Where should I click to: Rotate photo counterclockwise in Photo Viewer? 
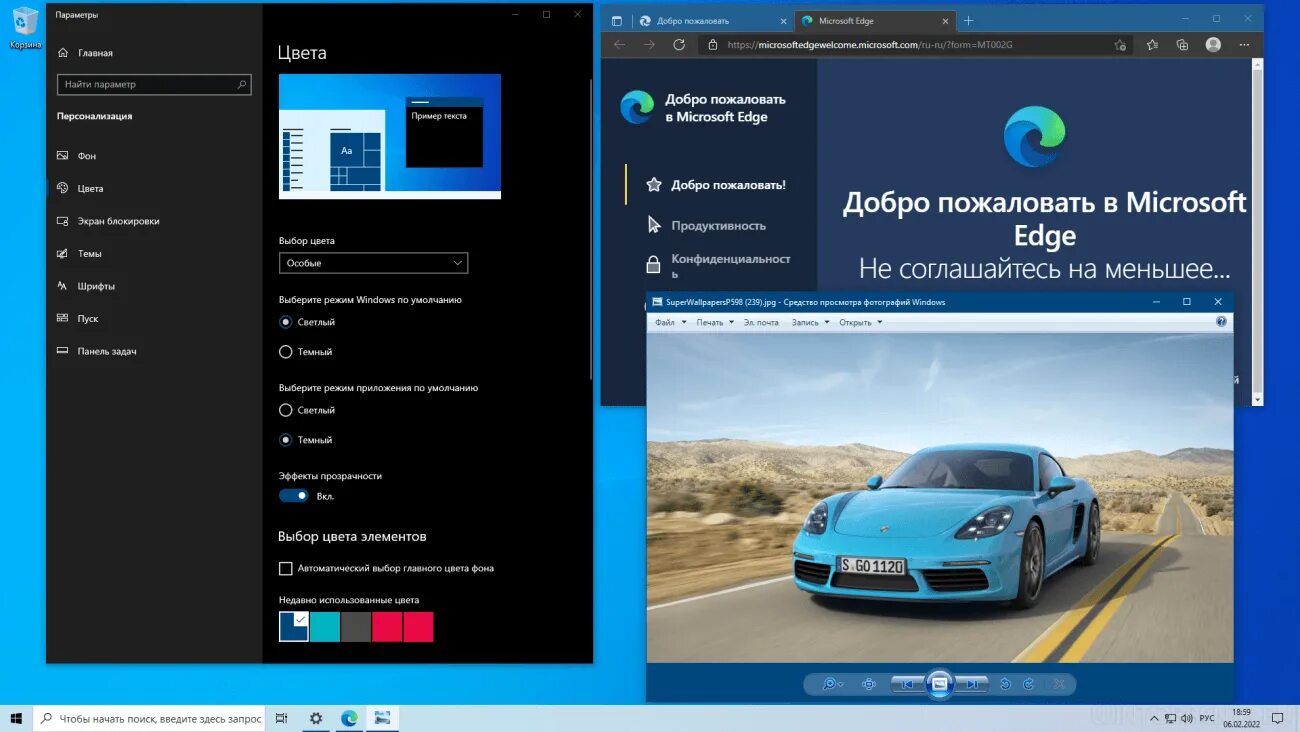coord(1005,684)
